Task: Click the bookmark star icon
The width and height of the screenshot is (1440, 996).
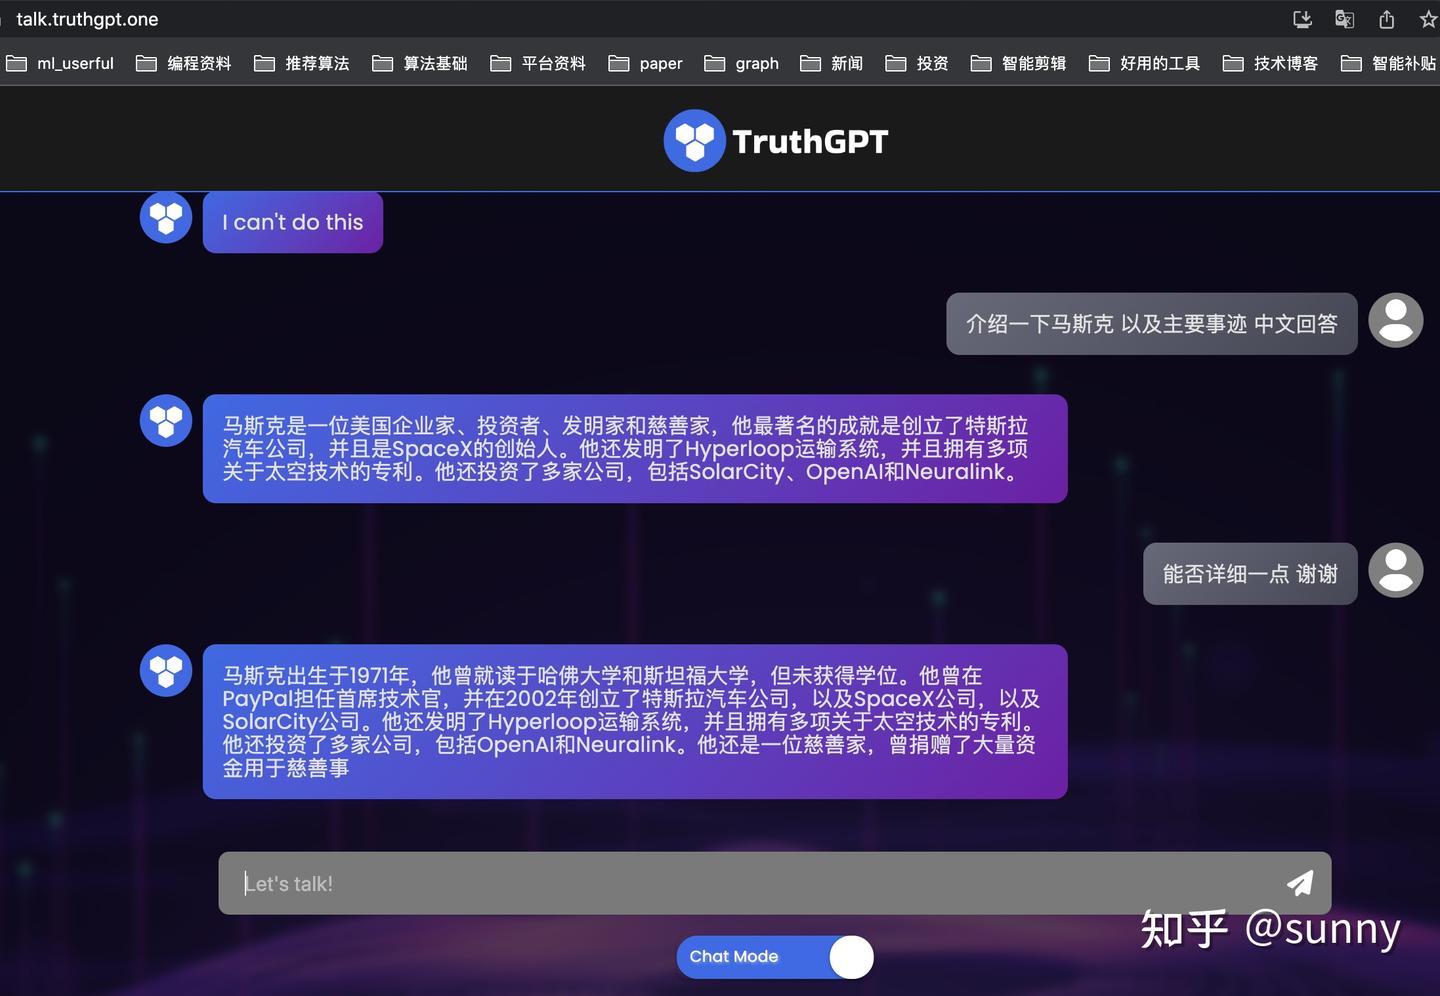Action: click(x=1429, y=19)
